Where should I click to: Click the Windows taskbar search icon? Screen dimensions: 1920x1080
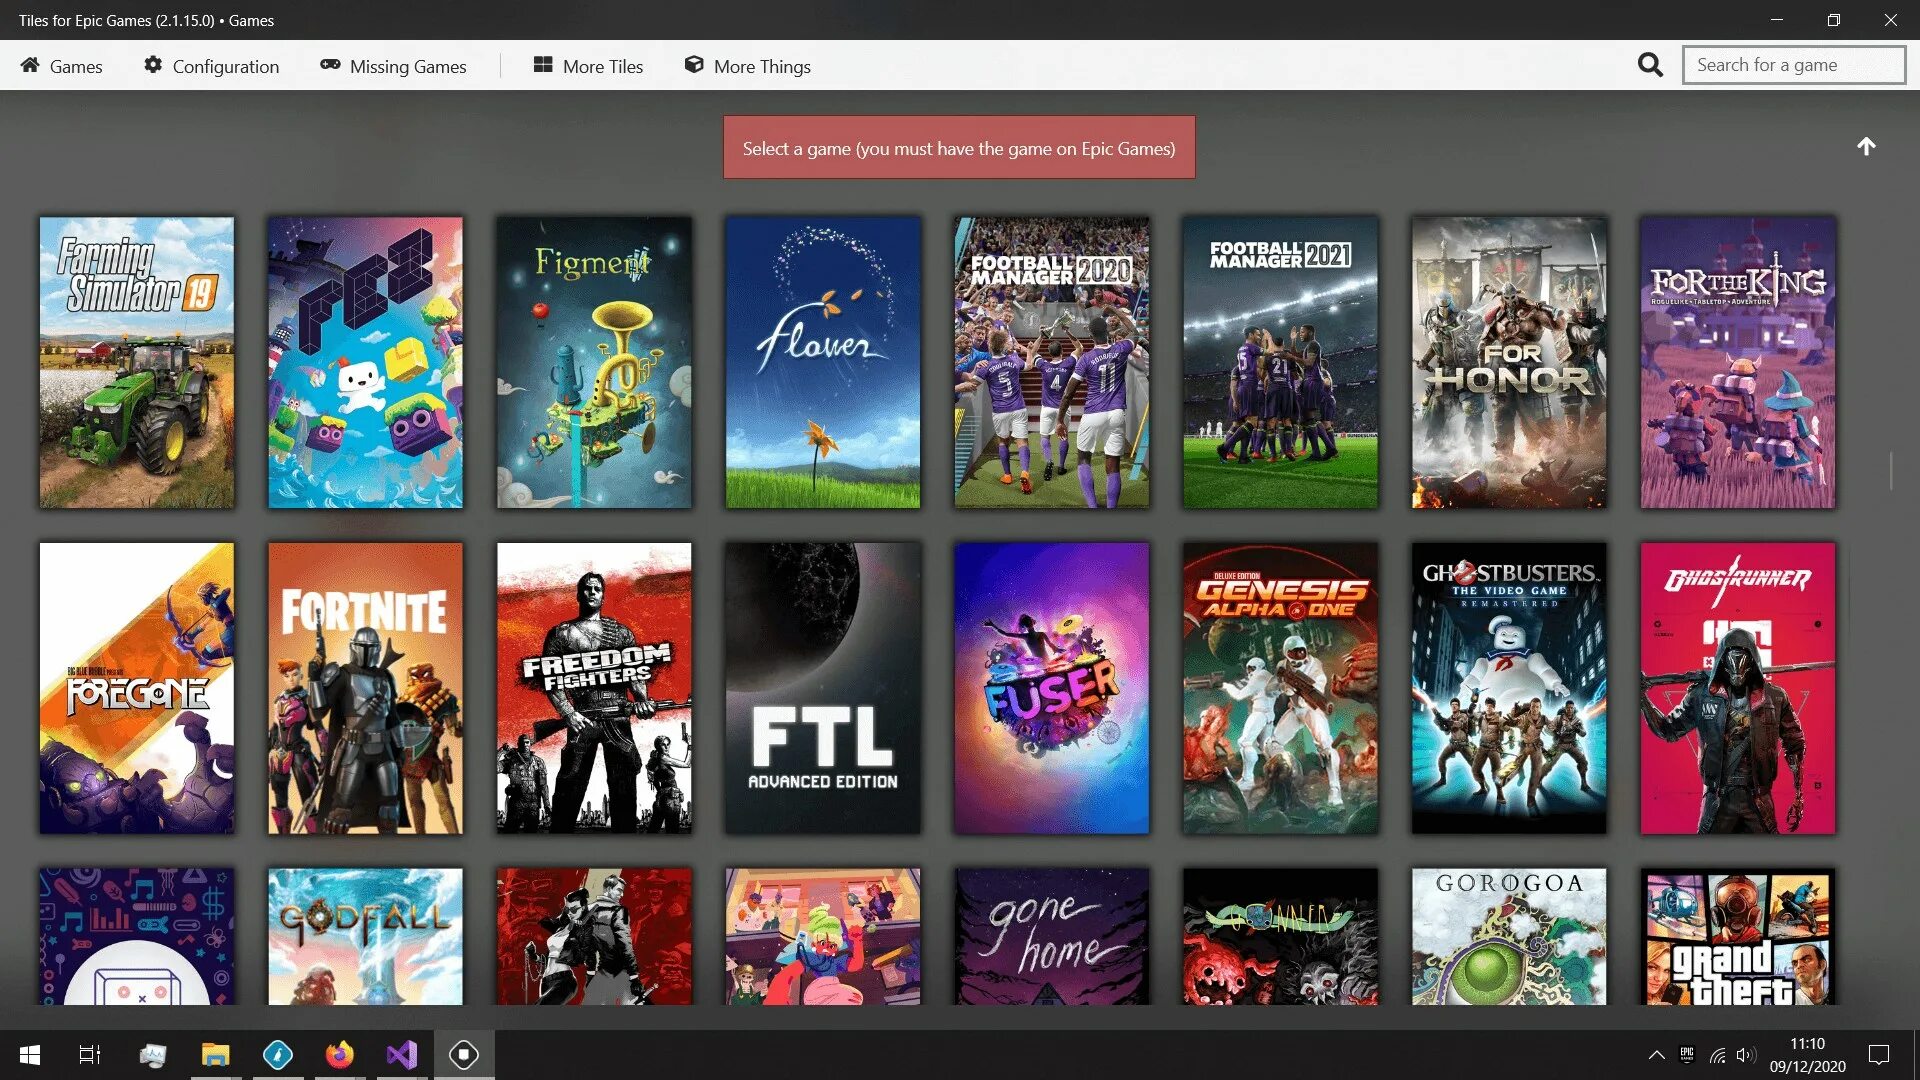86,1054
